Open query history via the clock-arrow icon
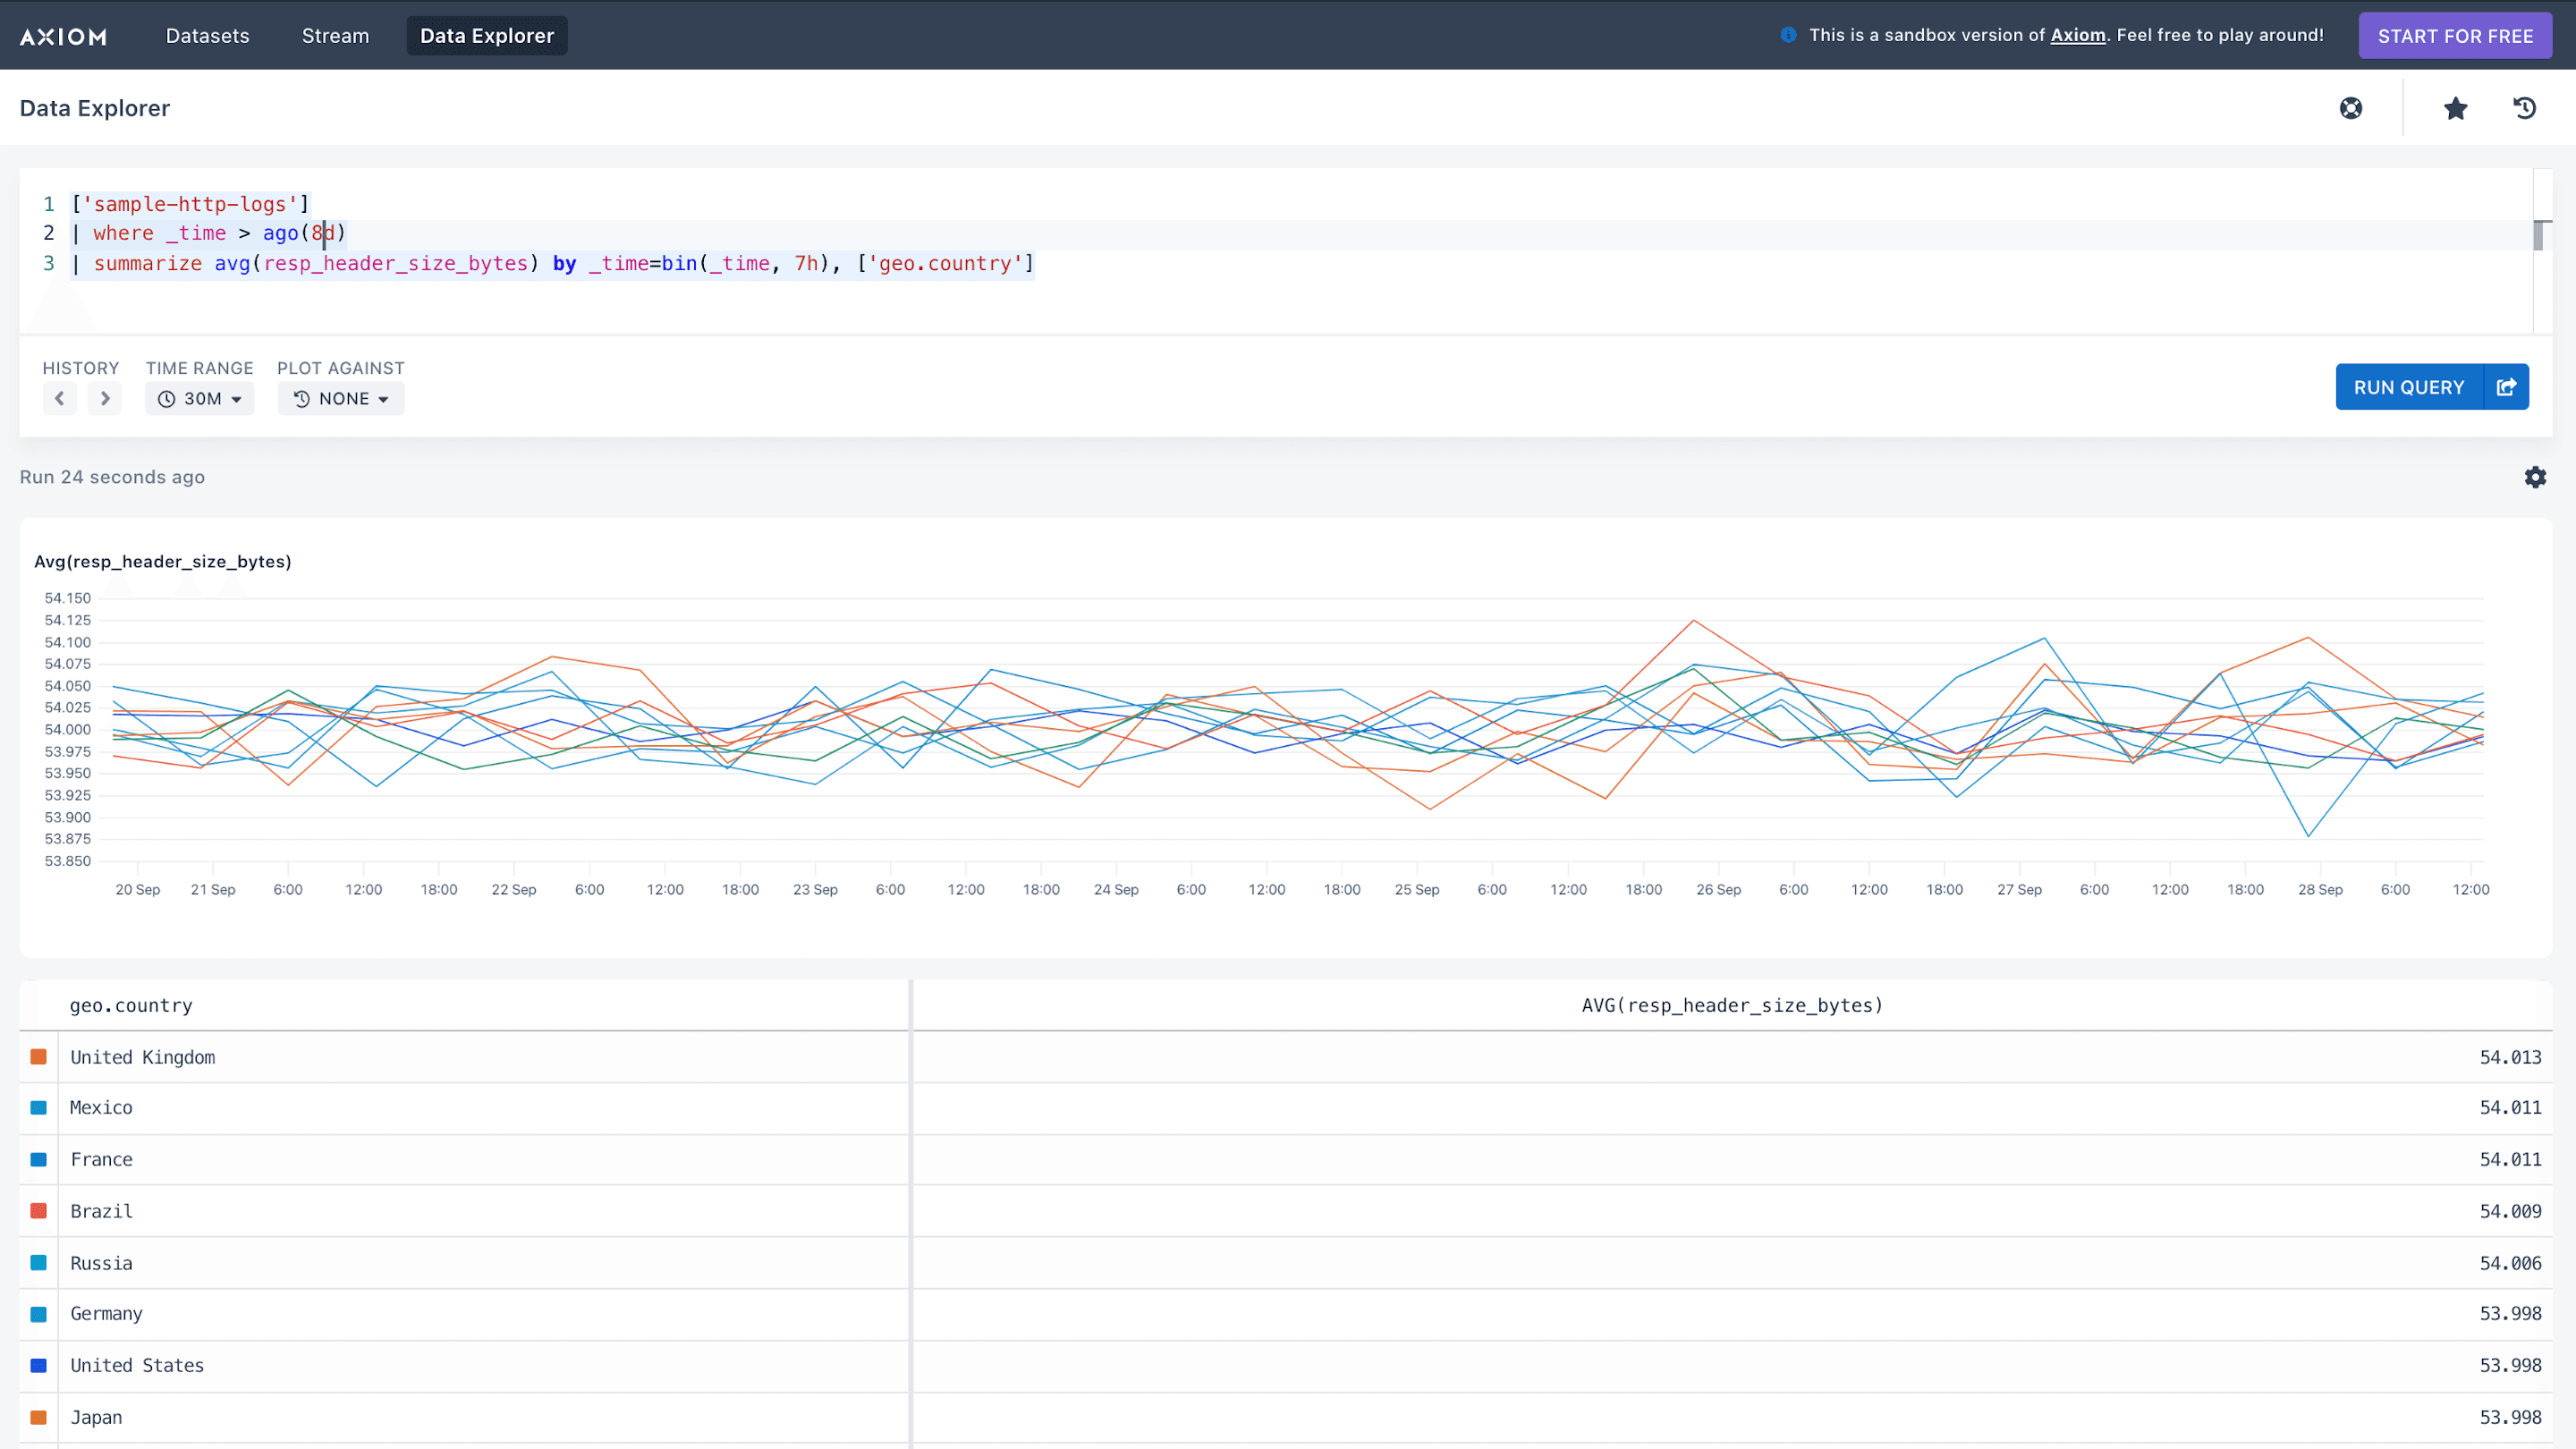 pos(2524,108)
